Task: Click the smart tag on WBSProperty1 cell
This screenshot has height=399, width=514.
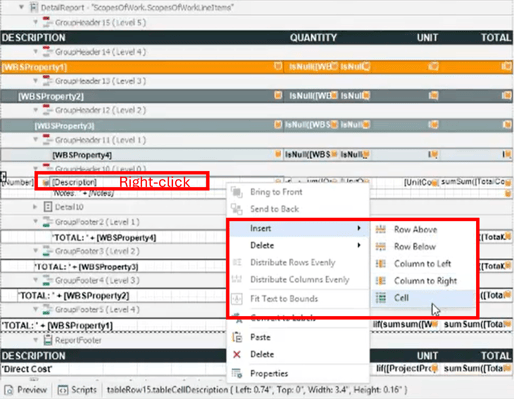Action: (x=277, y=66)
